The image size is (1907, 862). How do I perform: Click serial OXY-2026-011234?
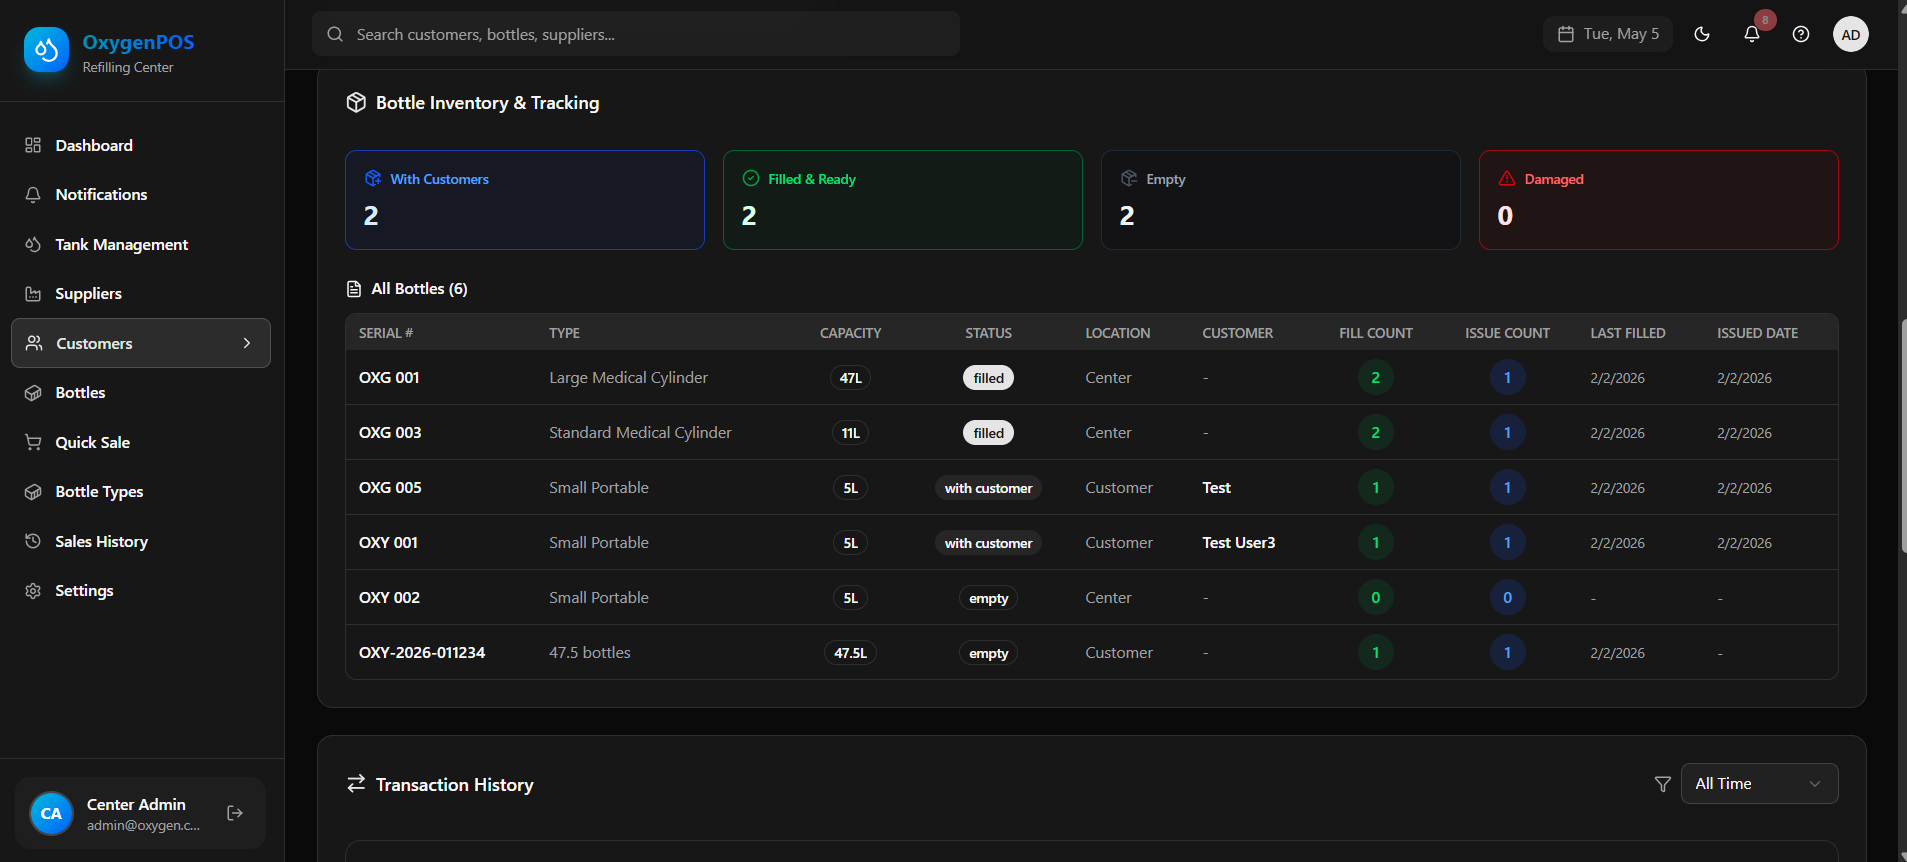422,652
